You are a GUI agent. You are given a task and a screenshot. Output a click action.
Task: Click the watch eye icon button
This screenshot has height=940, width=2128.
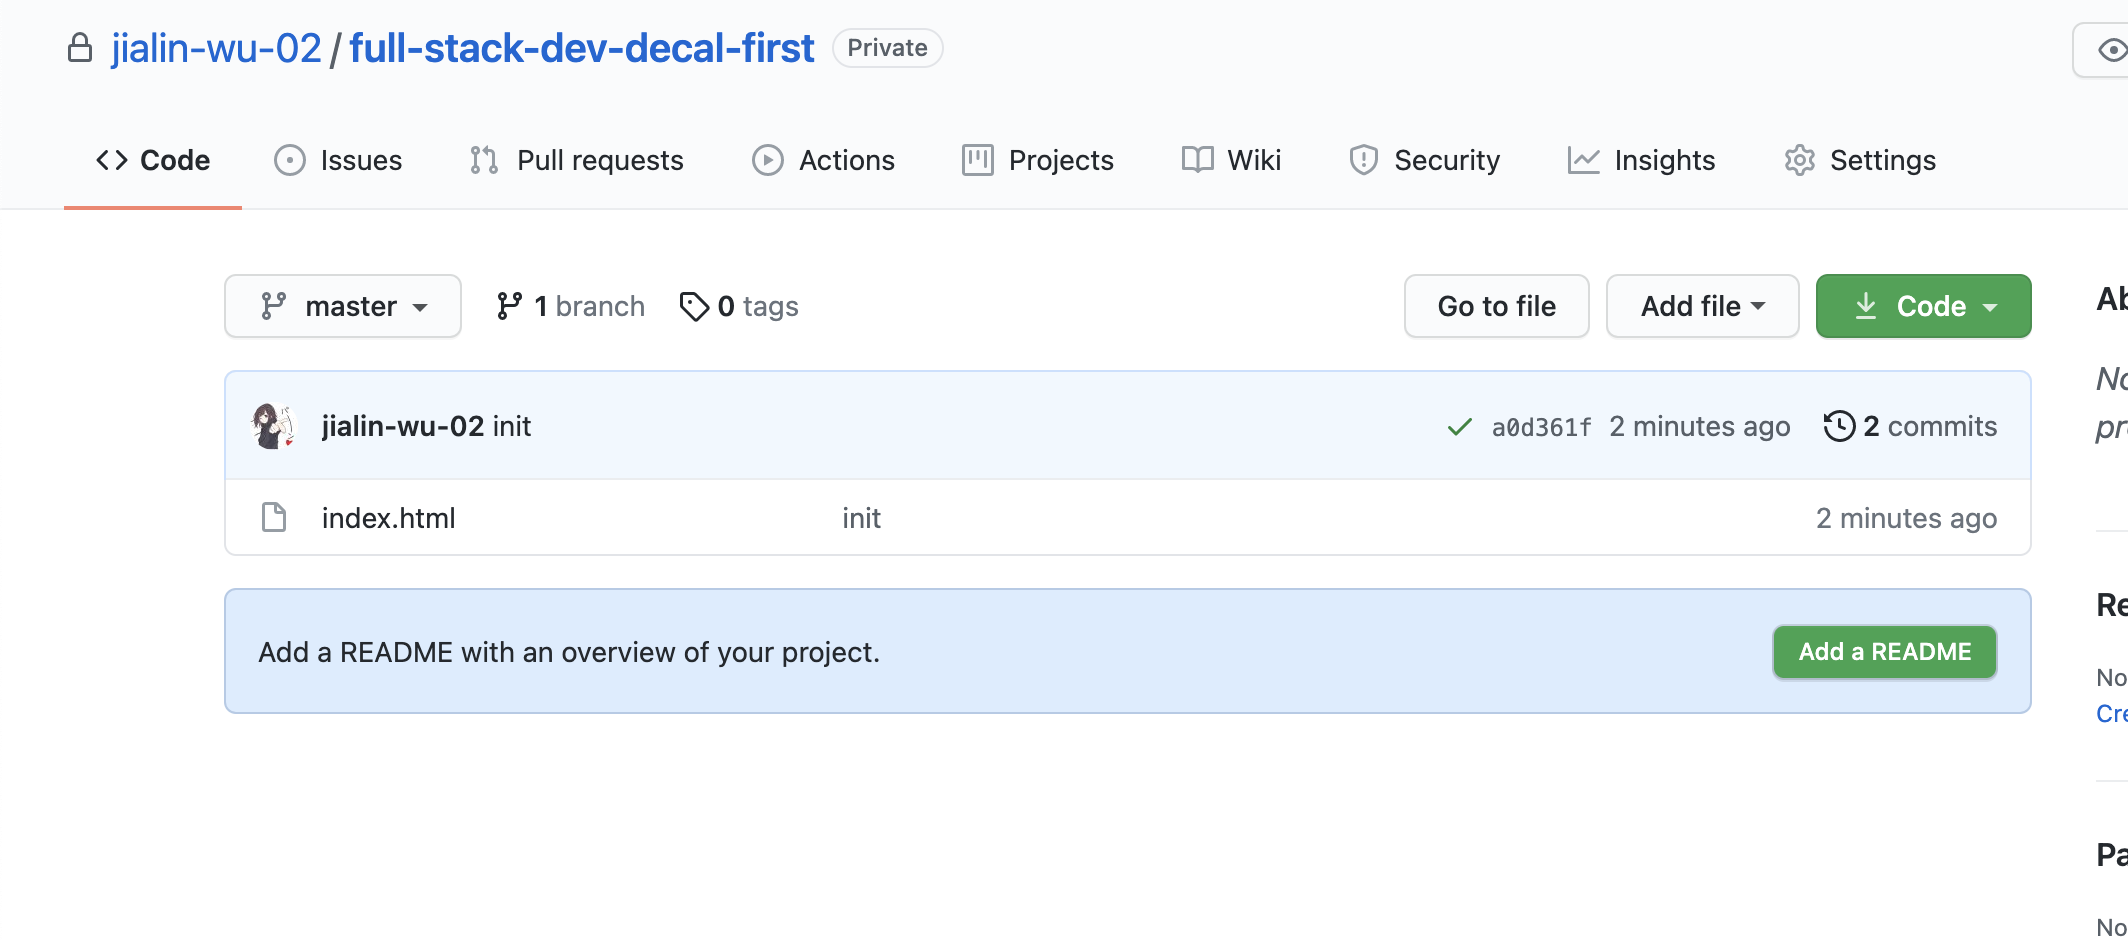pyautogui.click(x=2112, y=50)
